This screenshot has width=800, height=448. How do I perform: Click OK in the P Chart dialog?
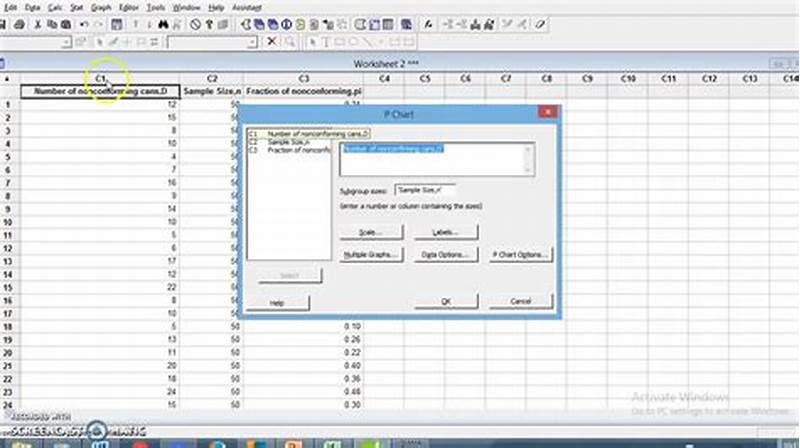point(446,302)
